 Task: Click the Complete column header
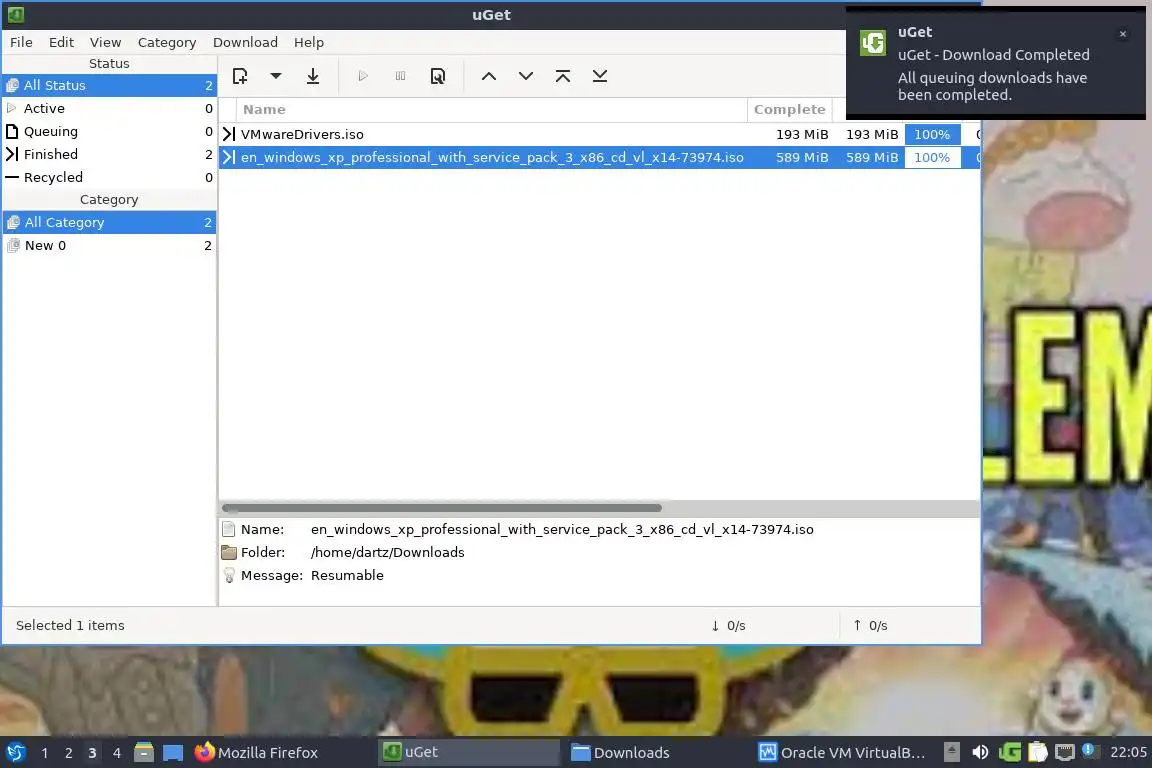790,110
